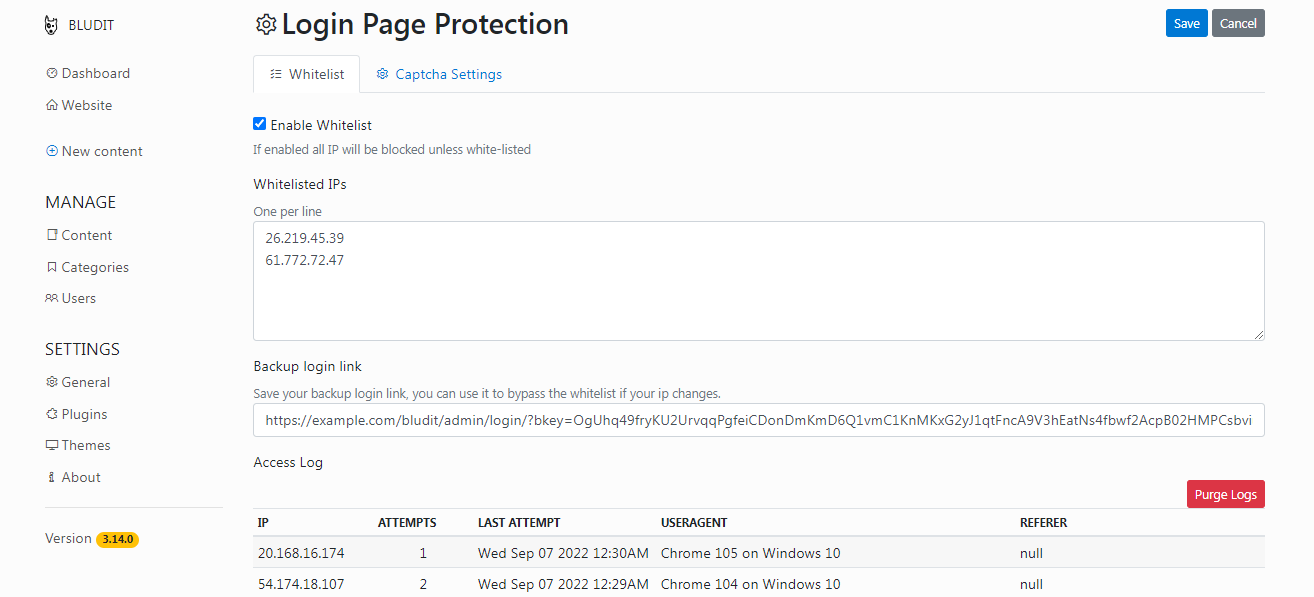Select the Categories bookmark icon

[x=51, y=266]
